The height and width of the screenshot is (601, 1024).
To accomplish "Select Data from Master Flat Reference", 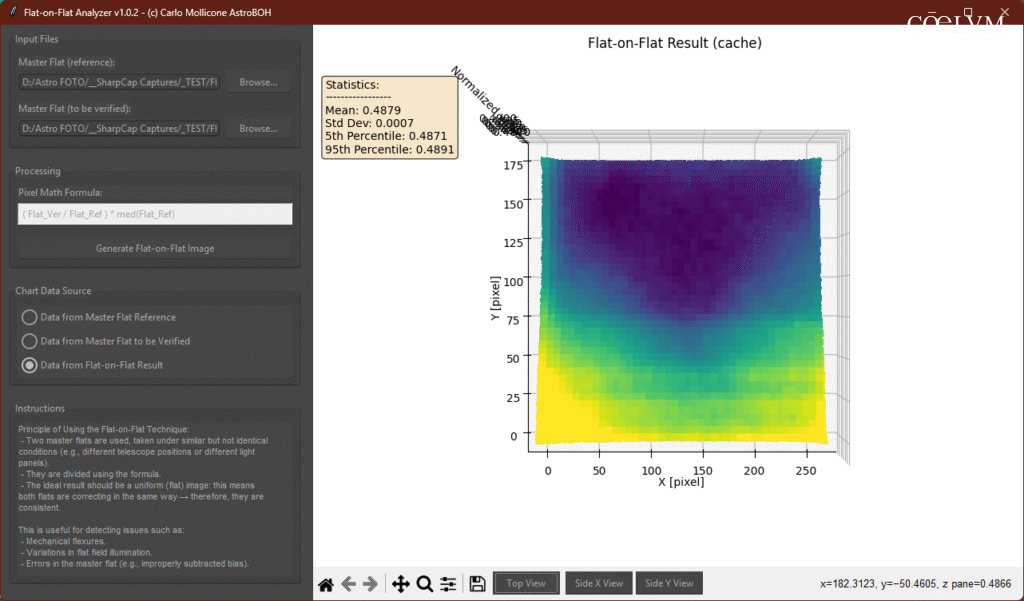I will (x=30, y=317).
